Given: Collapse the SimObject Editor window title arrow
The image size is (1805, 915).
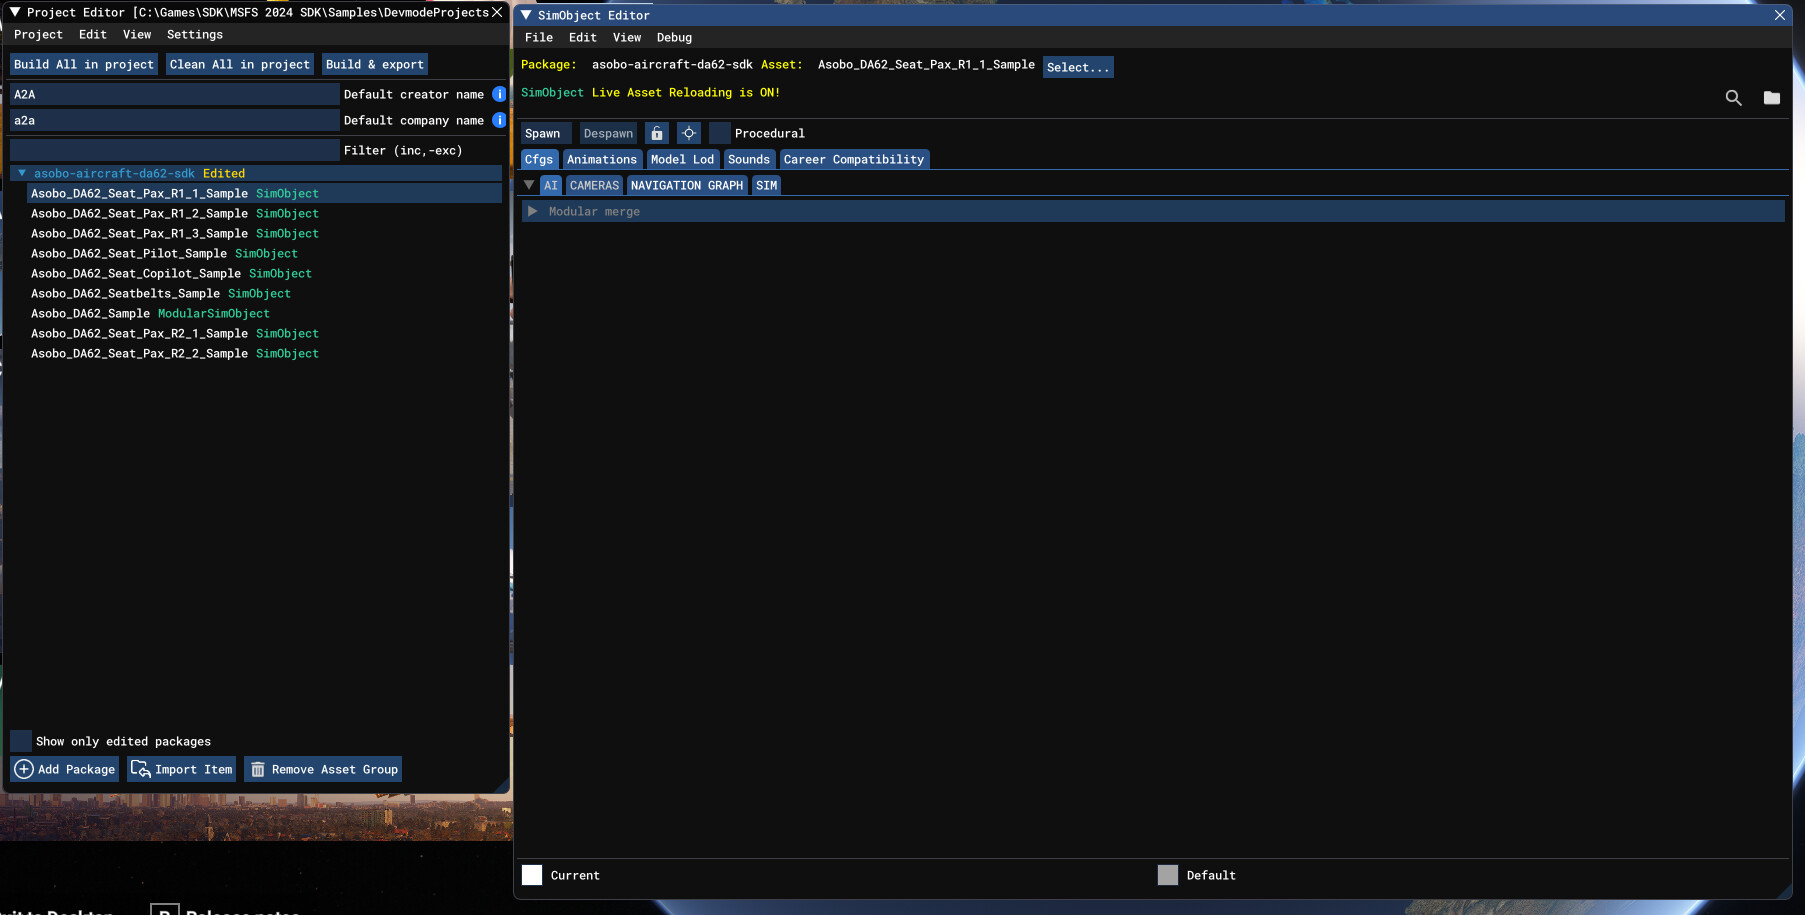Looking at the screenshot, I should click(x=526, y=15).
